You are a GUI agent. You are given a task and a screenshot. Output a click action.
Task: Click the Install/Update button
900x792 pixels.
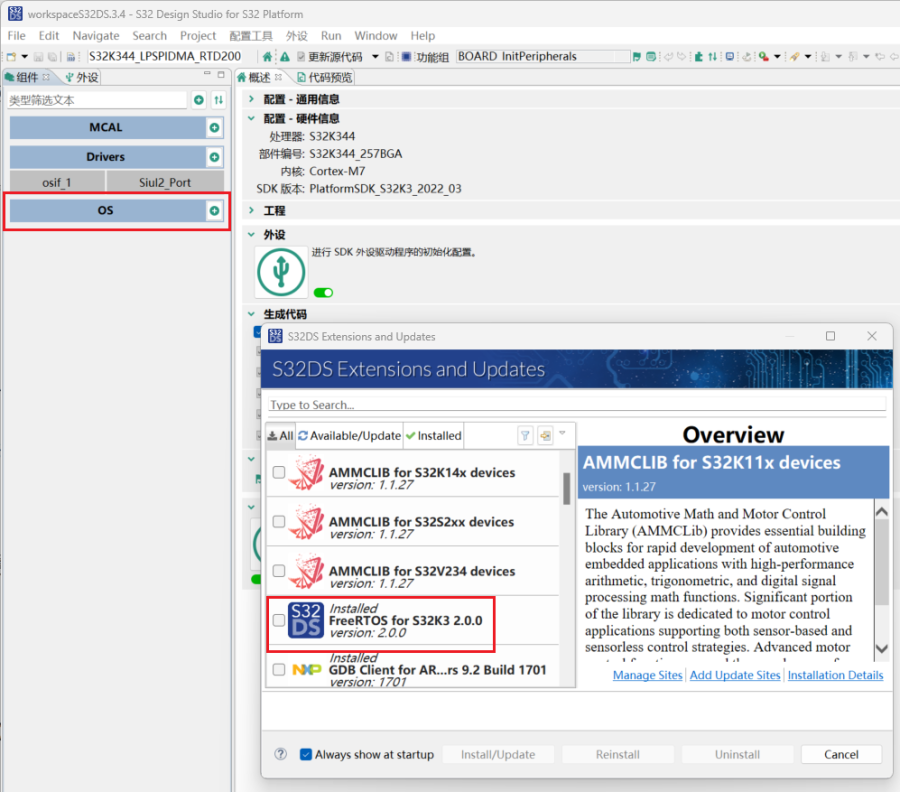[x=498, y=754]
